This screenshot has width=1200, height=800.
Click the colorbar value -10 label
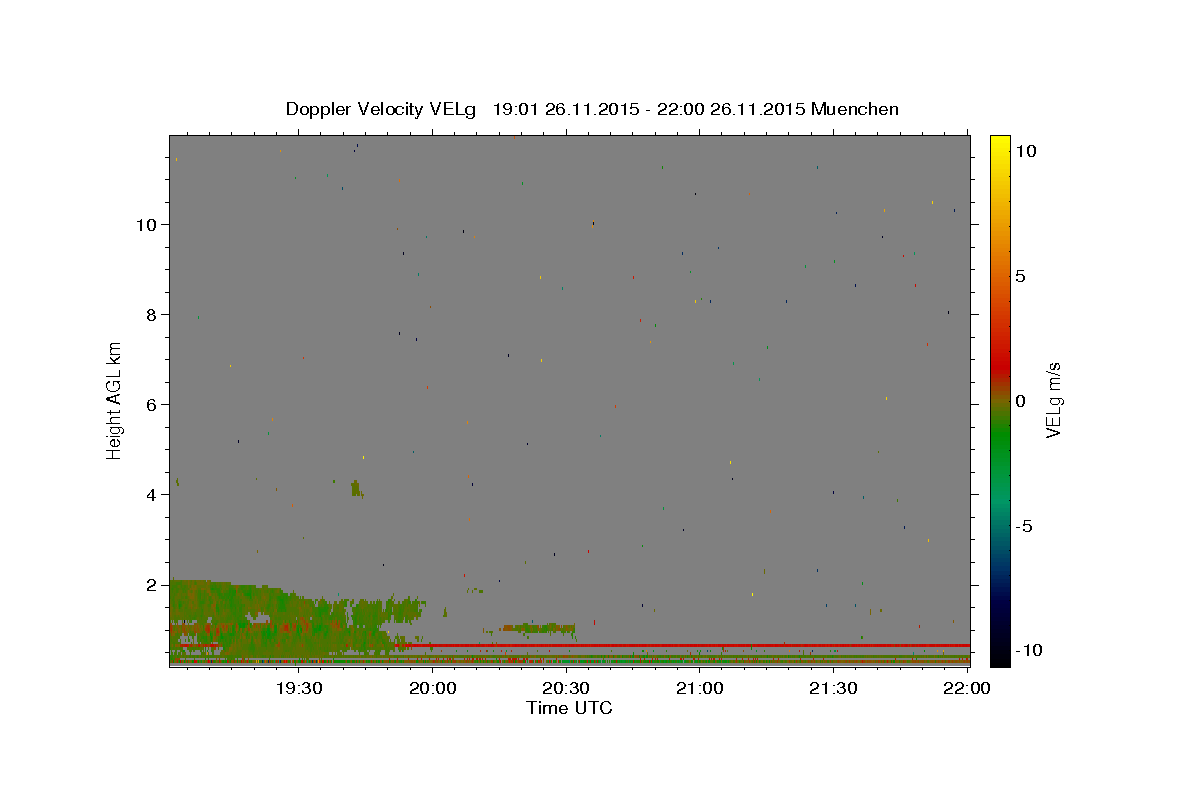pyautogui.click(x=1030, y=651)
